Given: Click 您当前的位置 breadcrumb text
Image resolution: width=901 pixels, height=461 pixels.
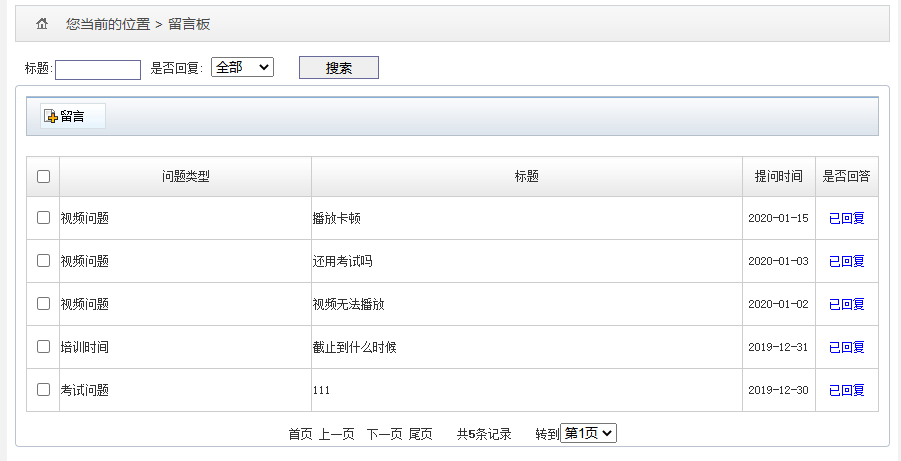Looking at the screenshot, I should click(107, 24).
